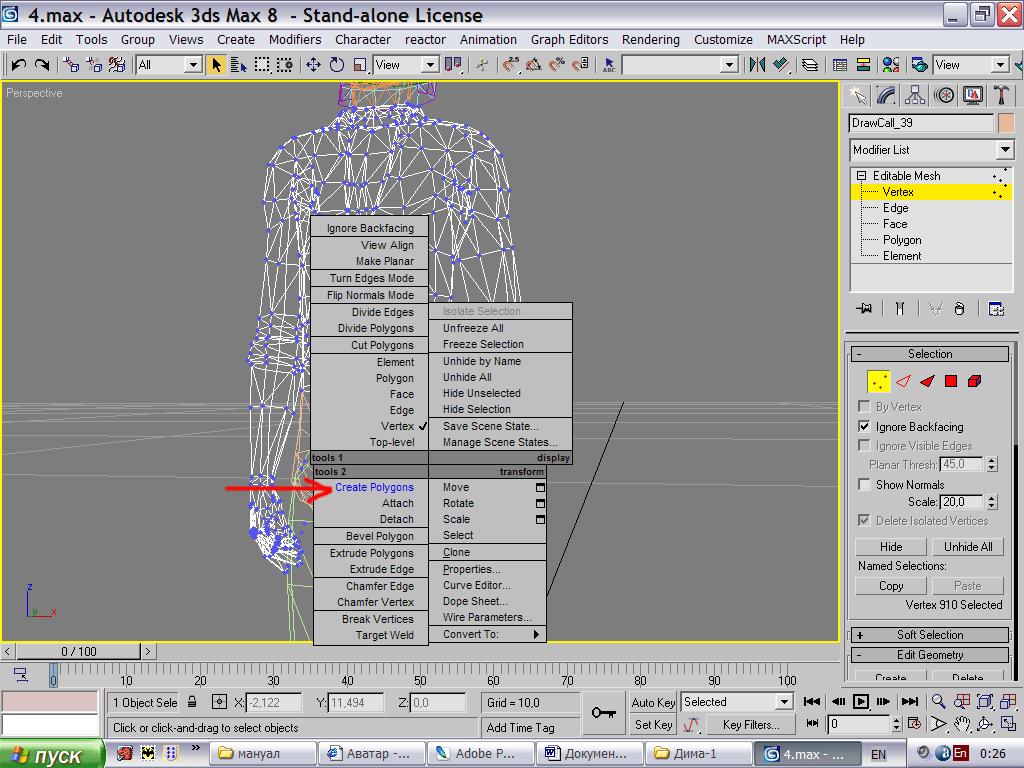Open the Modify command panel tab
Image resolution: width=1024 pixels, height=768 pixels.
pyautogui.click(x=886, y=95)
